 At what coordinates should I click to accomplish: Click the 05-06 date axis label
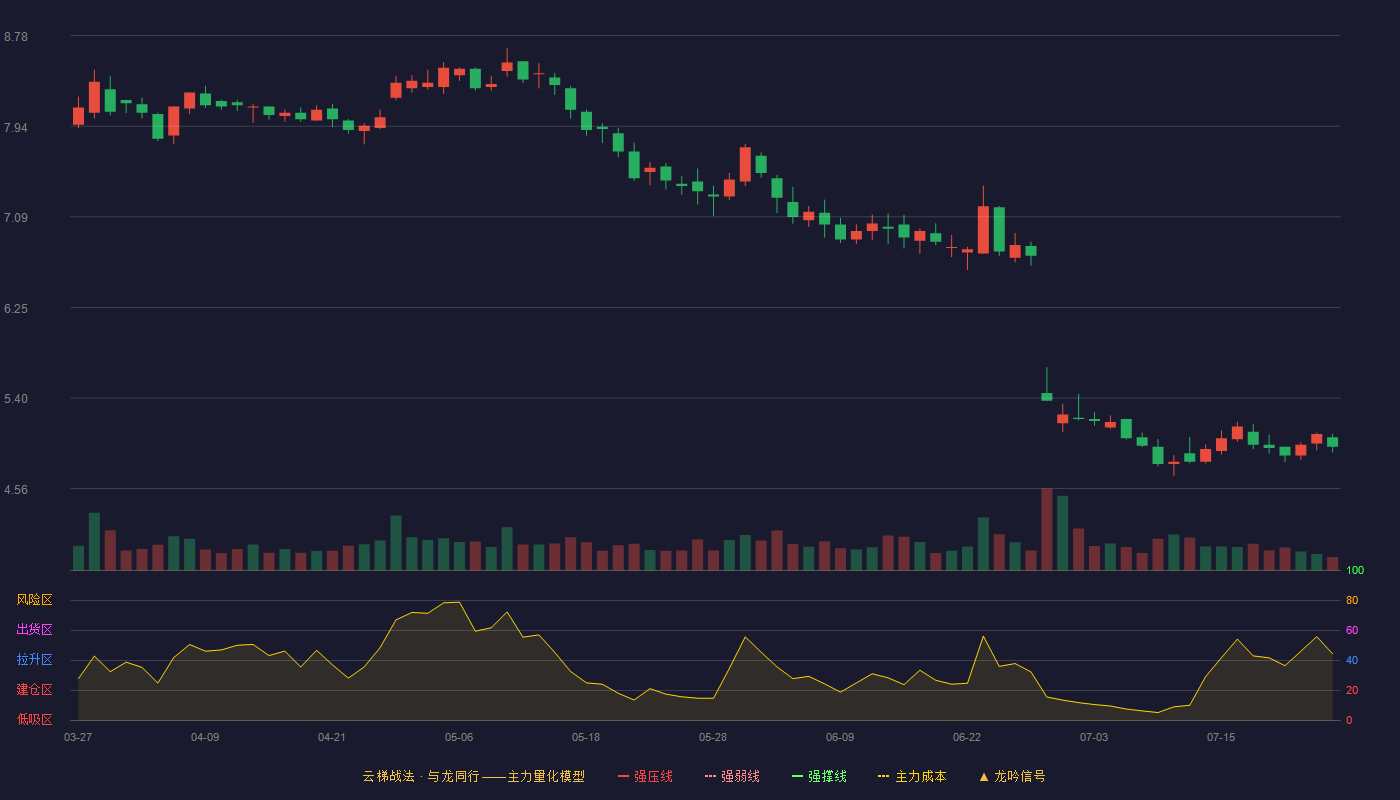pos(459,737)
